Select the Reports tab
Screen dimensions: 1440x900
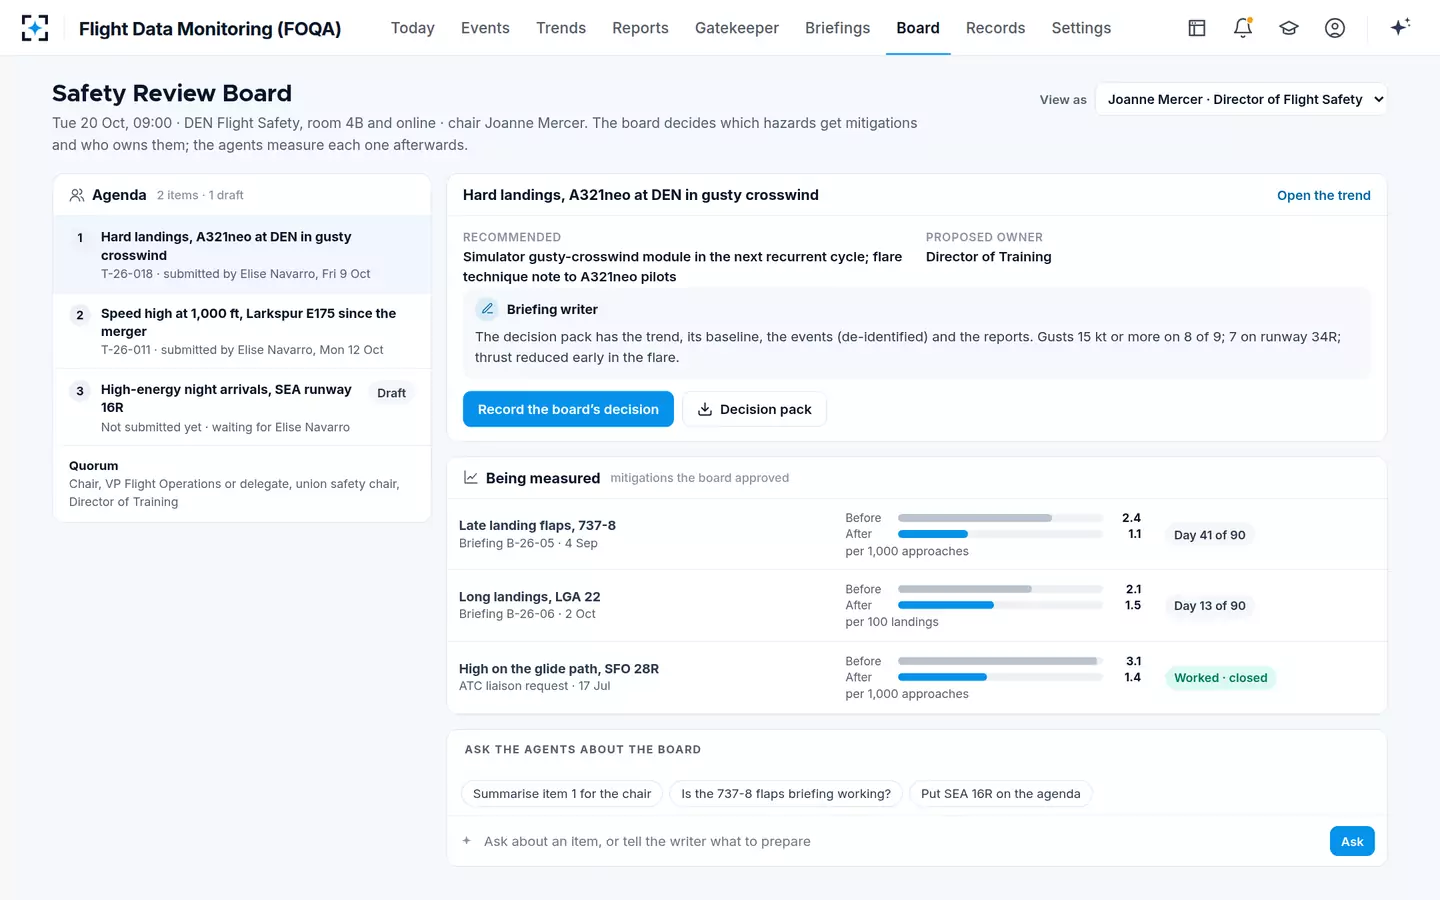click(x=640, y=28)
